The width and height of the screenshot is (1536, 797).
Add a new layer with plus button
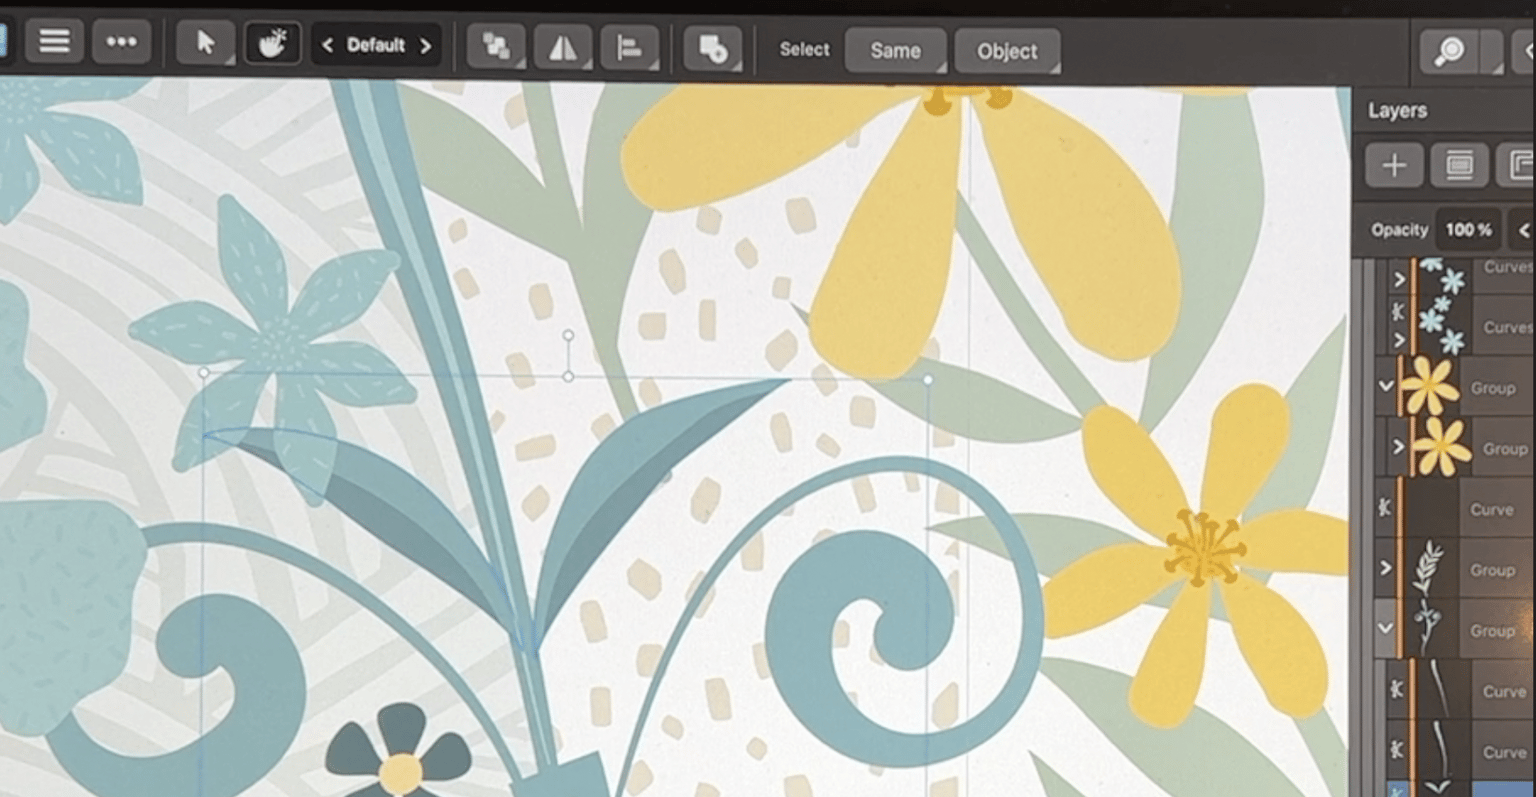pos(1394,165)
